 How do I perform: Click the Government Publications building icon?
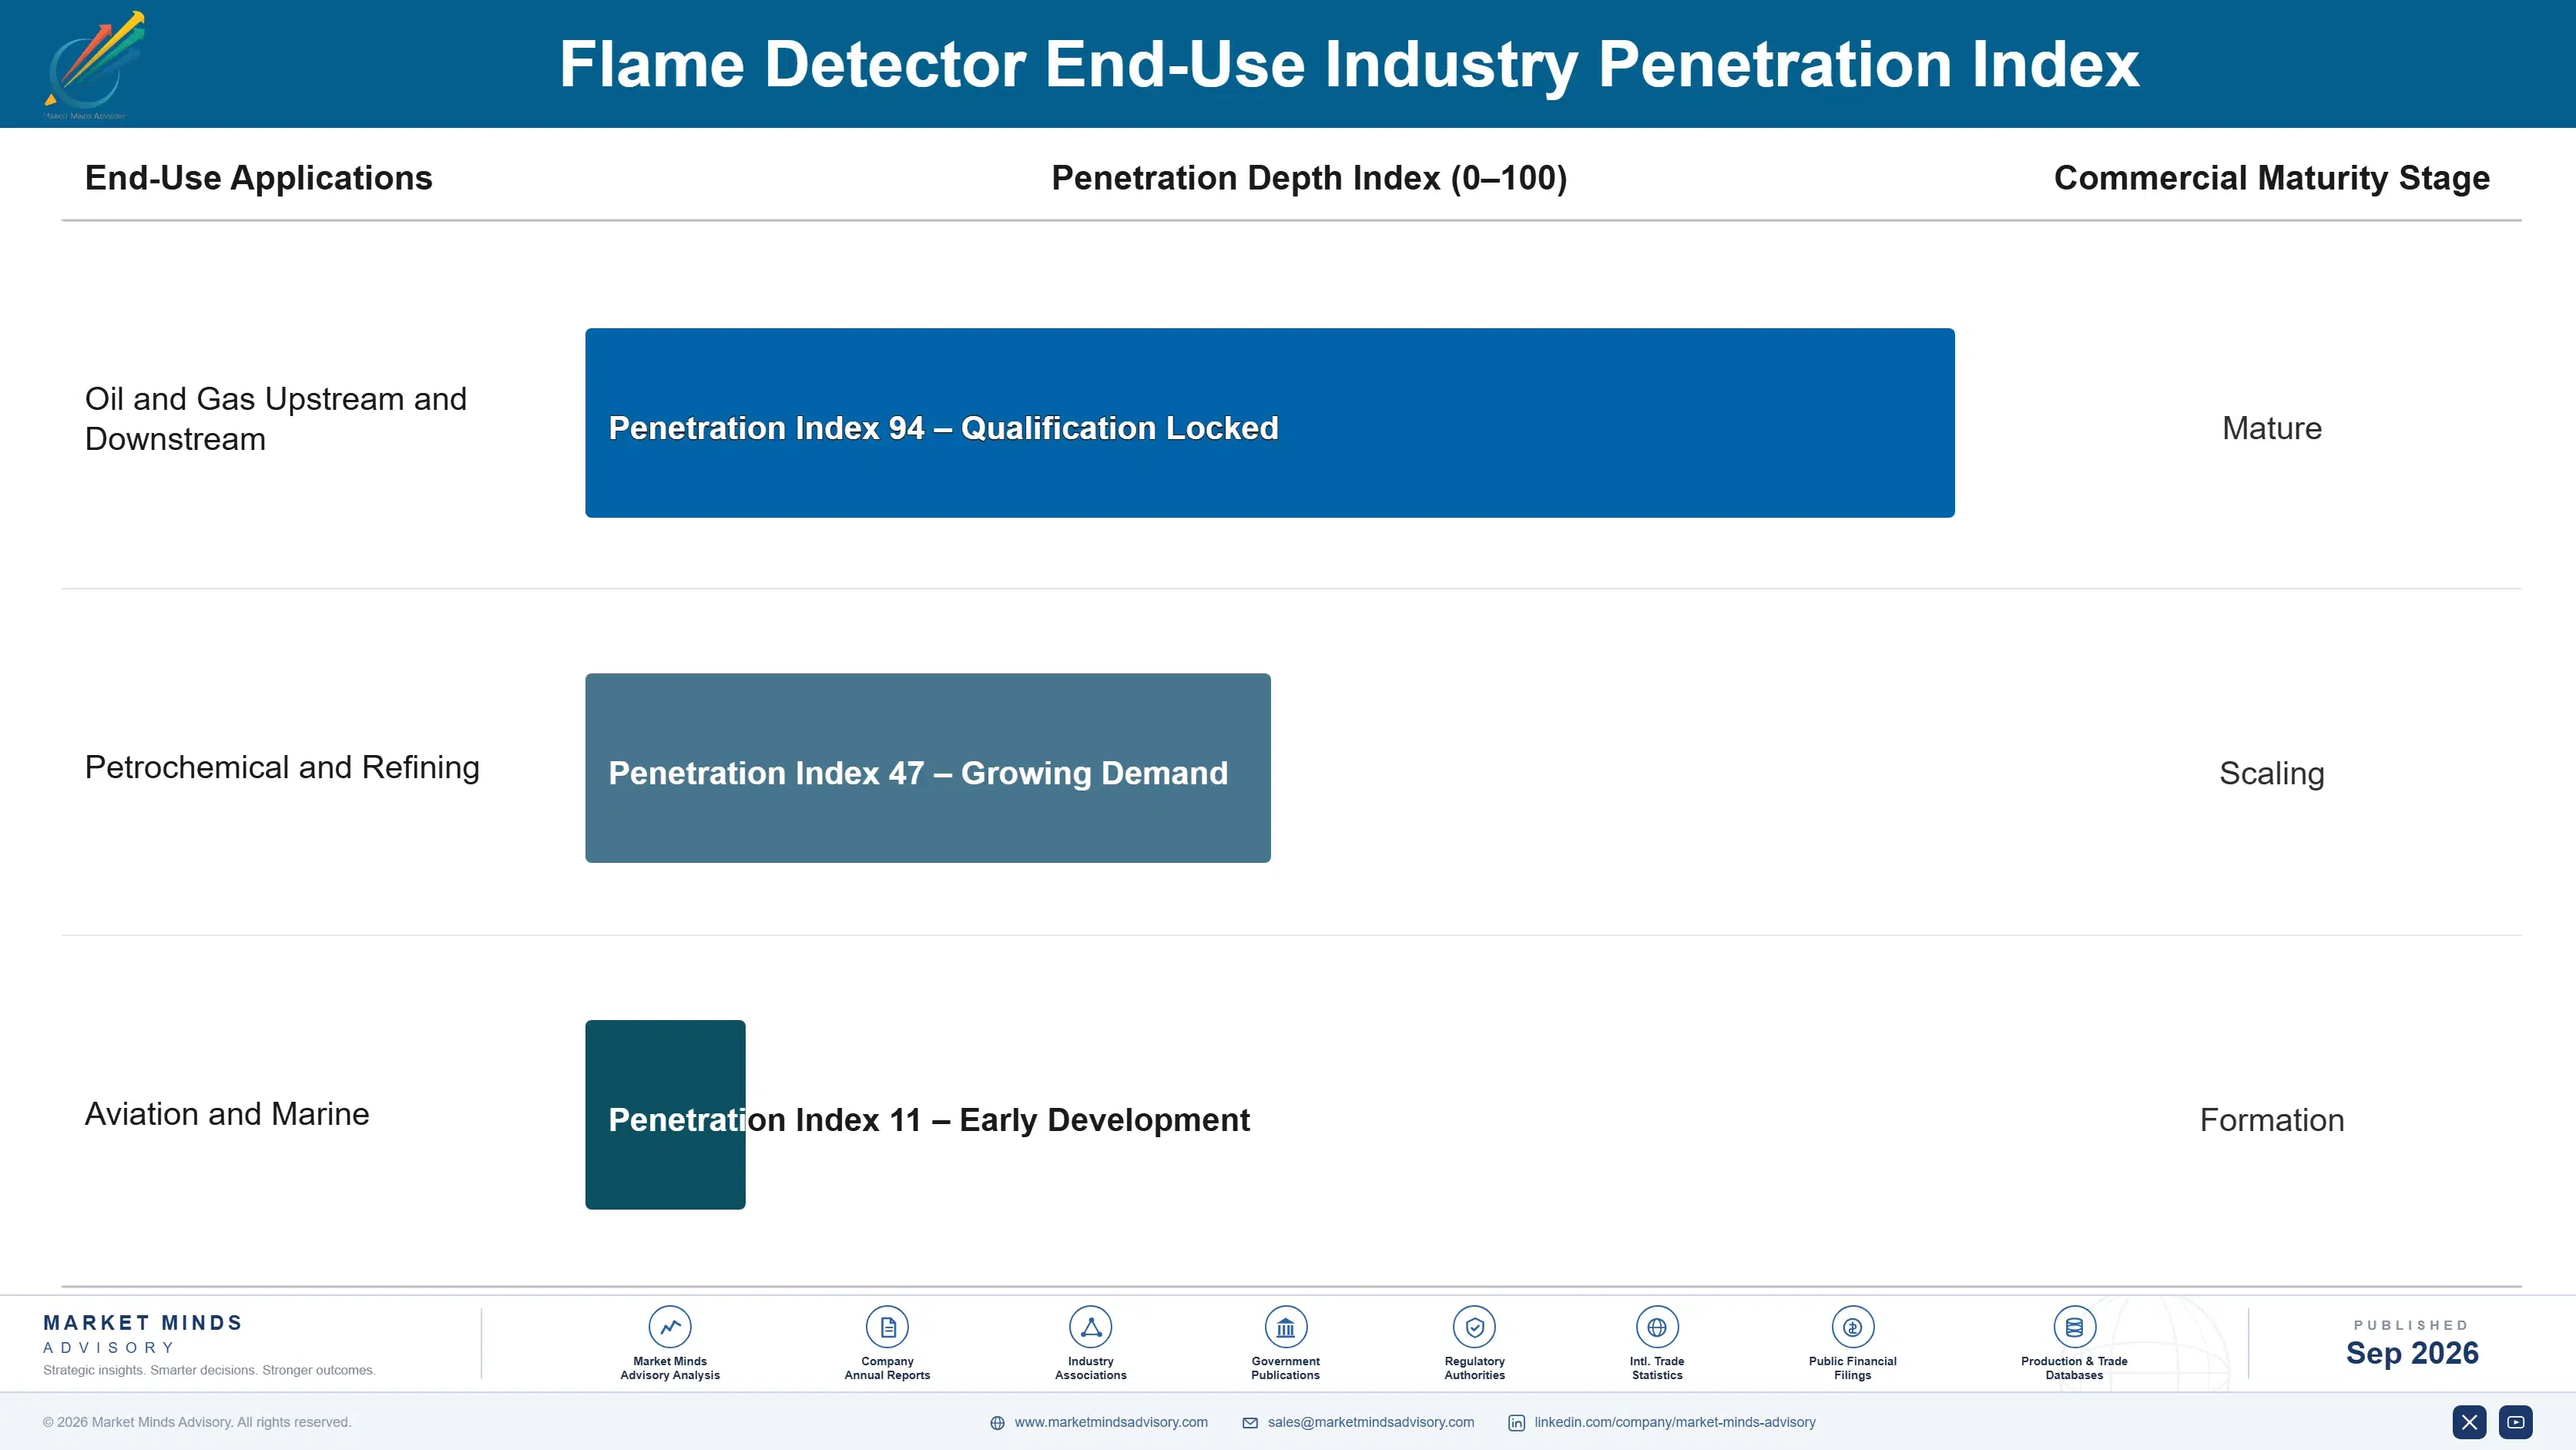(1285, 1327)
